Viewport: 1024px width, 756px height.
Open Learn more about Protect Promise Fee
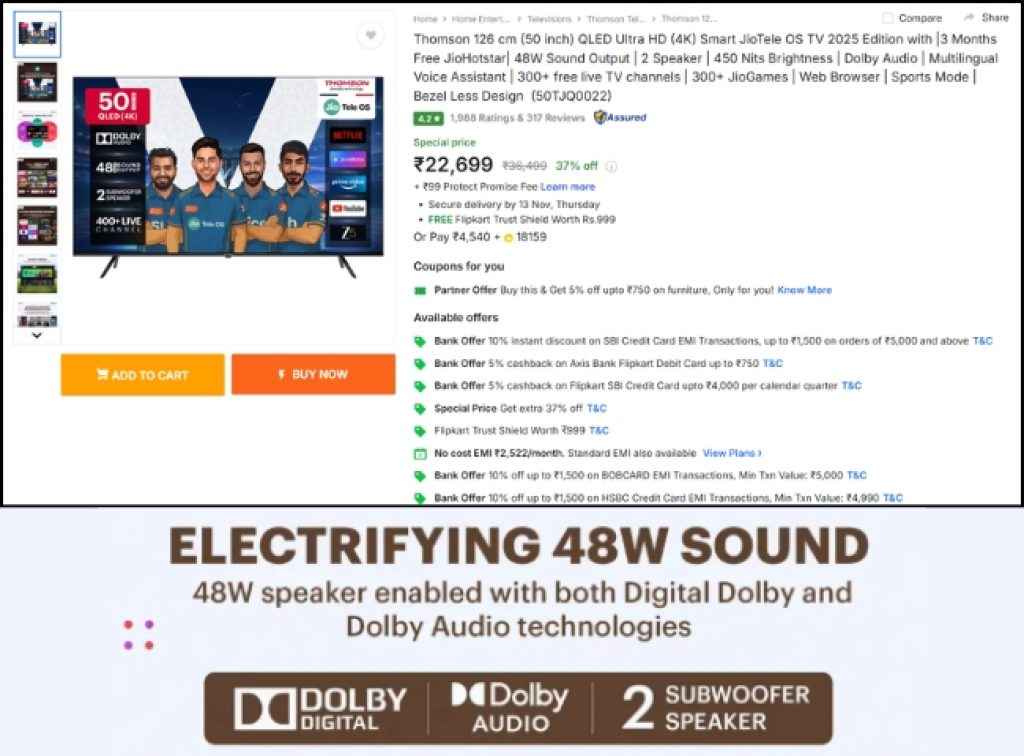(x=568, y=186)
